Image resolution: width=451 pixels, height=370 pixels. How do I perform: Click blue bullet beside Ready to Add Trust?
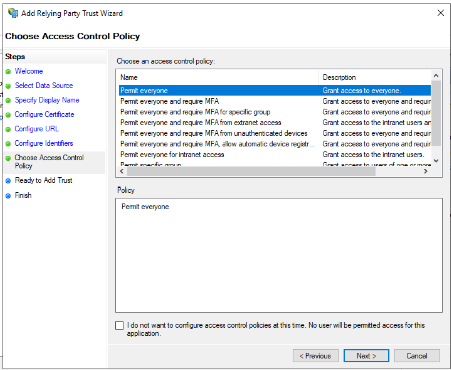click(x=8, y=181)
